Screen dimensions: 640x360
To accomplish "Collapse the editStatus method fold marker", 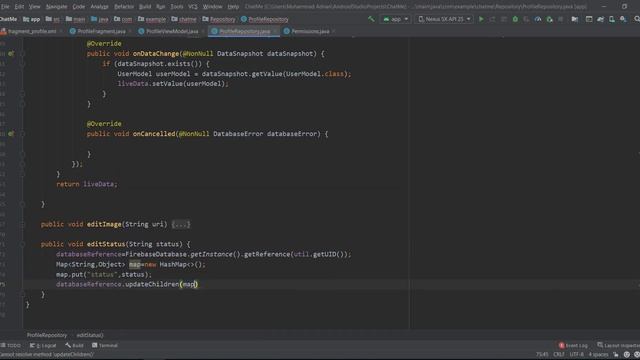I will (x=22, y=244).
